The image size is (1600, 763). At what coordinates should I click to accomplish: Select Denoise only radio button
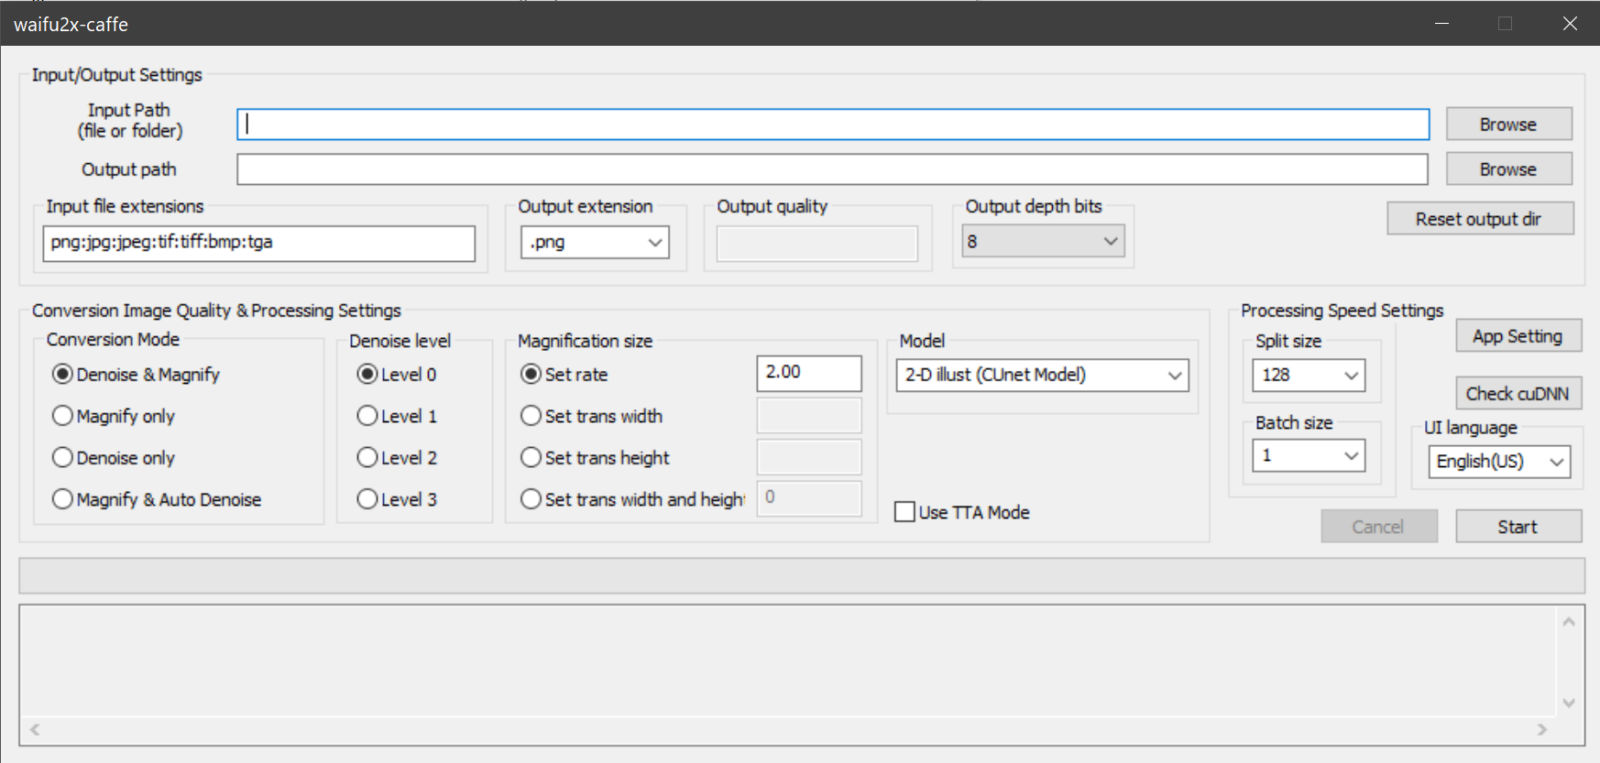pyautogui.click(x=113, y=458)
